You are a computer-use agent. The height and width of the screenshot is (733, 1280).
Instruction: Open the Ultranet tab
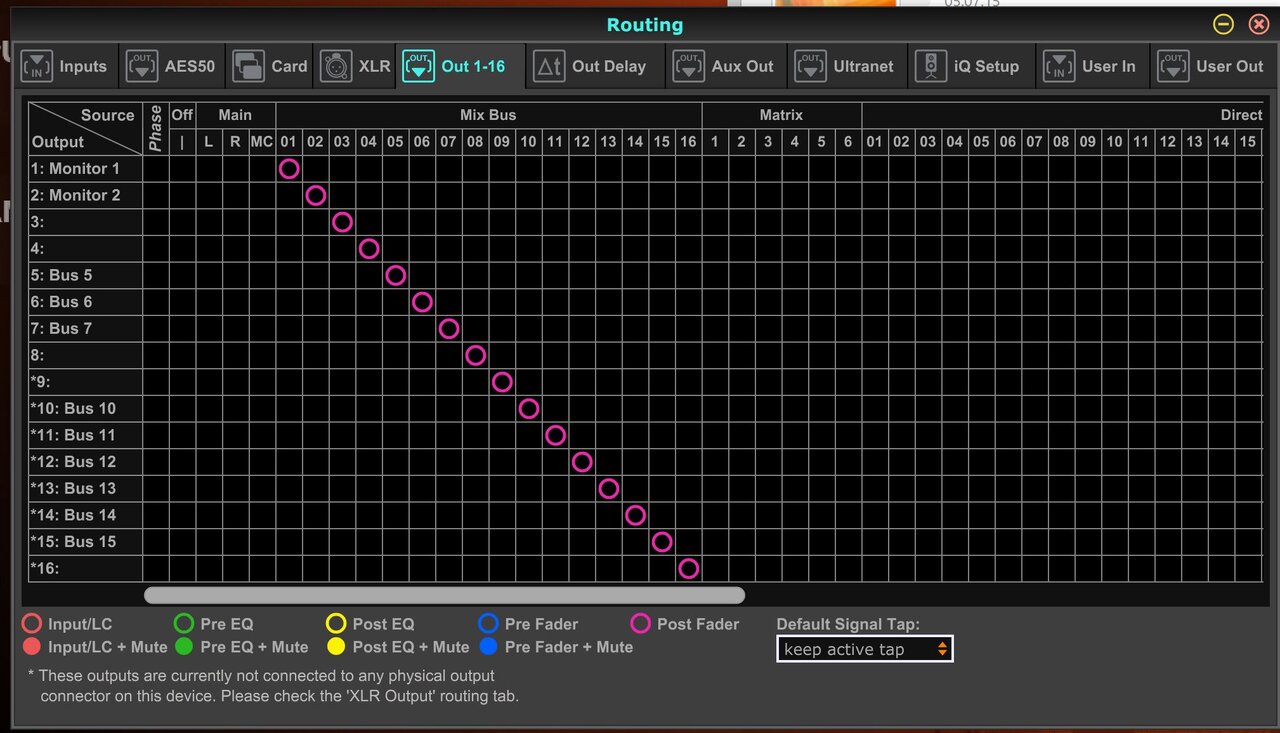pyautogui.click(x=846, y=67)
